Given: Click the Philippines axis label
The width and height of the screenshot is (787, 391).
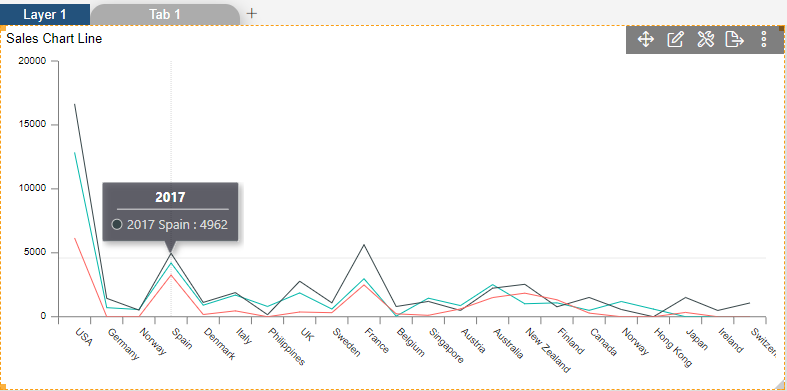Looking at the screenshot, I should (286, 346).
